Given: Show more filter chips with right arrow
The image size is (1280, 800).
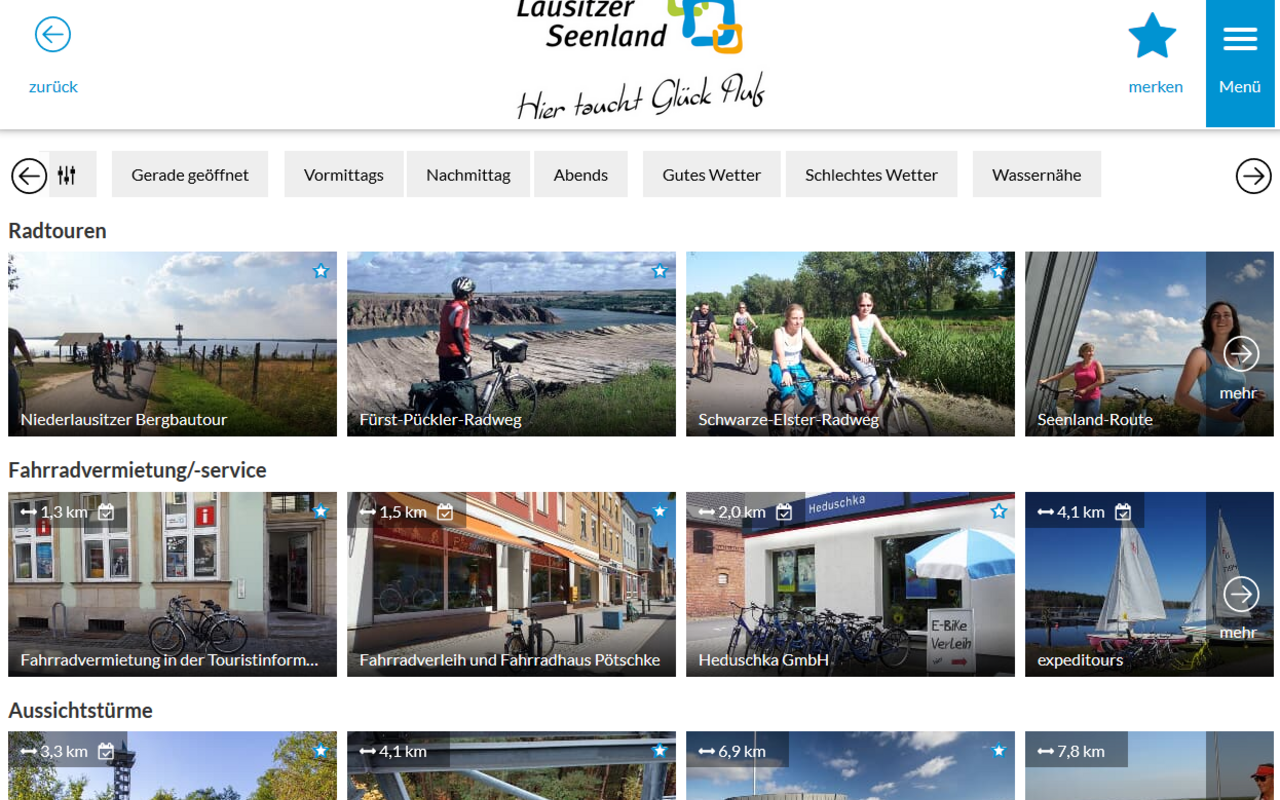Looking at the screenshot, I should [1253, 176].
